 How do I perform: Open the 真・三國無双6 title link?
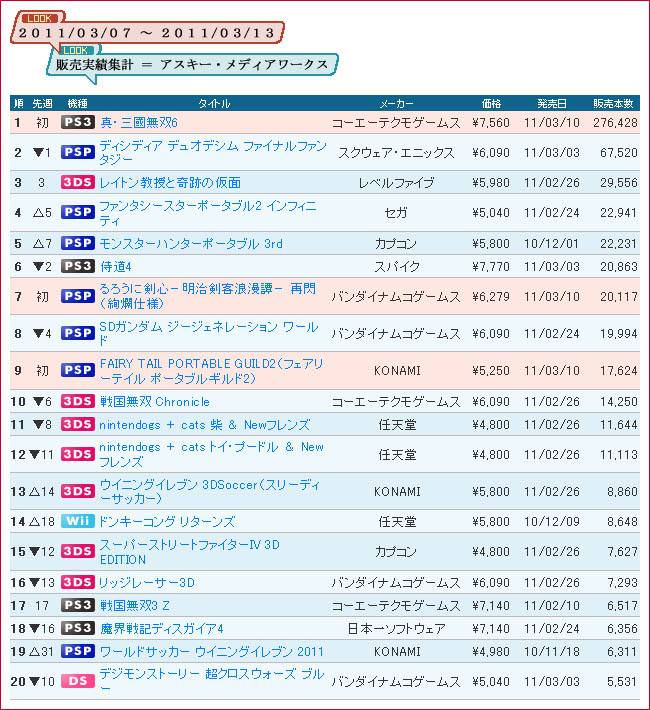139,122
